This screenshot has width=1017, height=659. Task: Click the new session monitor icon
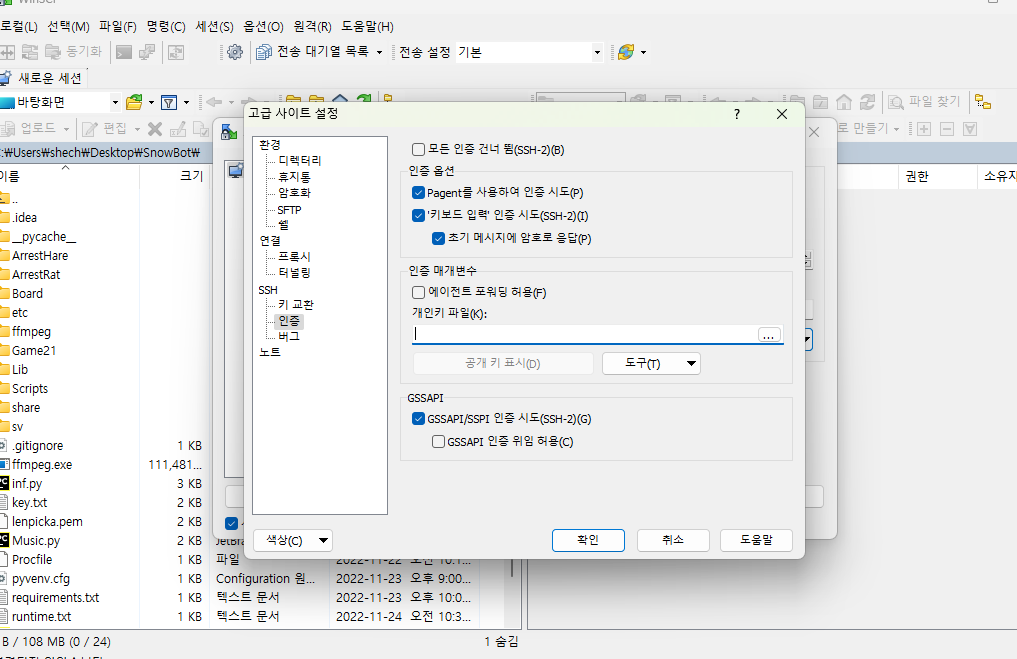[x=5, y=78]
